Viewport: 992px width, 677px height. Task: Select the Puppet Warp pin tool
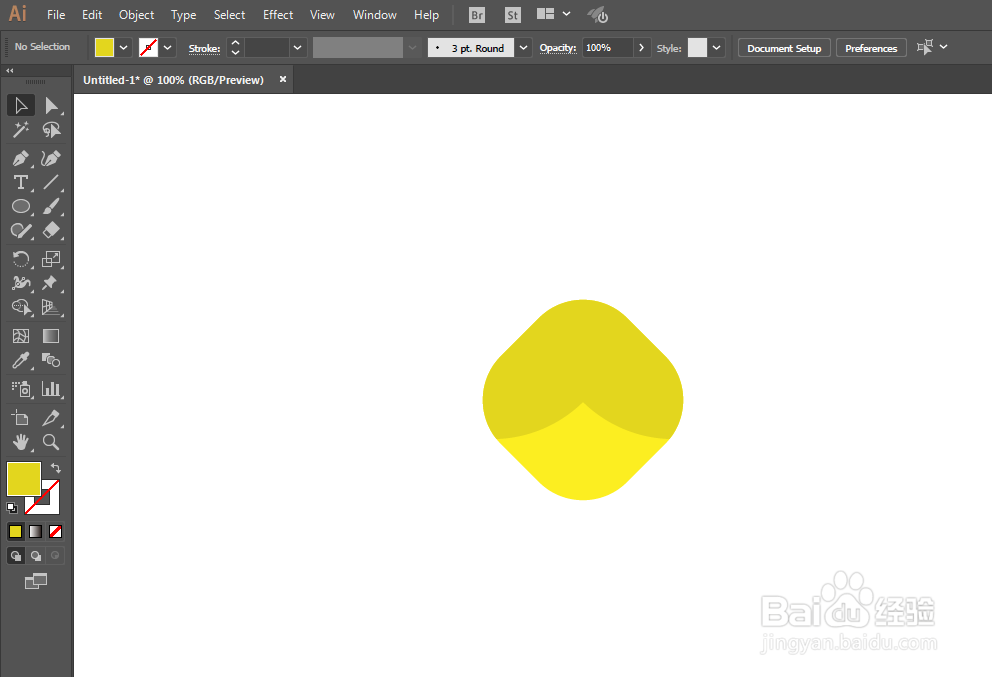pos(51,283)
